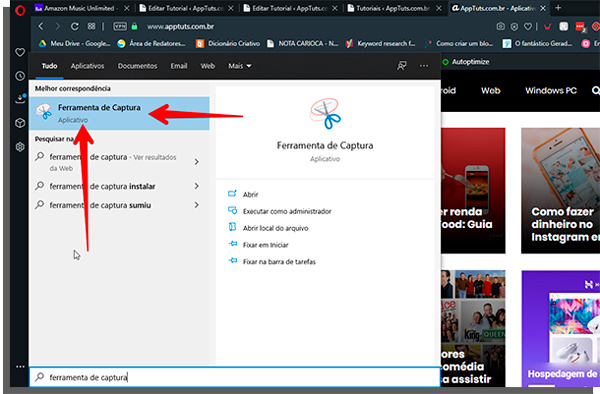
Task: Click the feedback icon in search panel header
Action: (401, 66)
